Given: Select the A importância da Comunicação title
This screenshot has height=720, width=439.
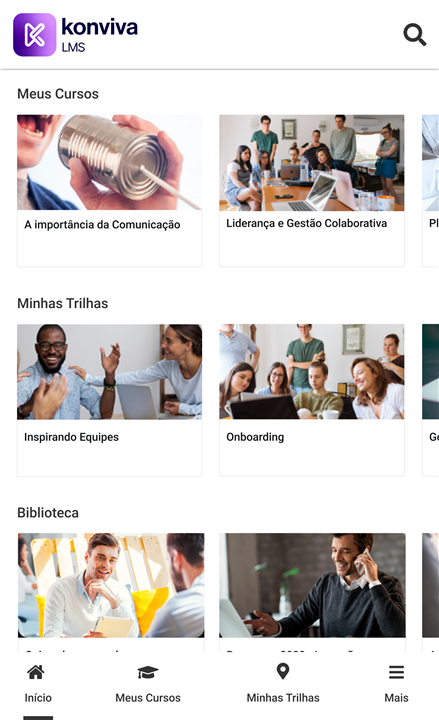Looking at the screenshot, I should click(102, 225).
